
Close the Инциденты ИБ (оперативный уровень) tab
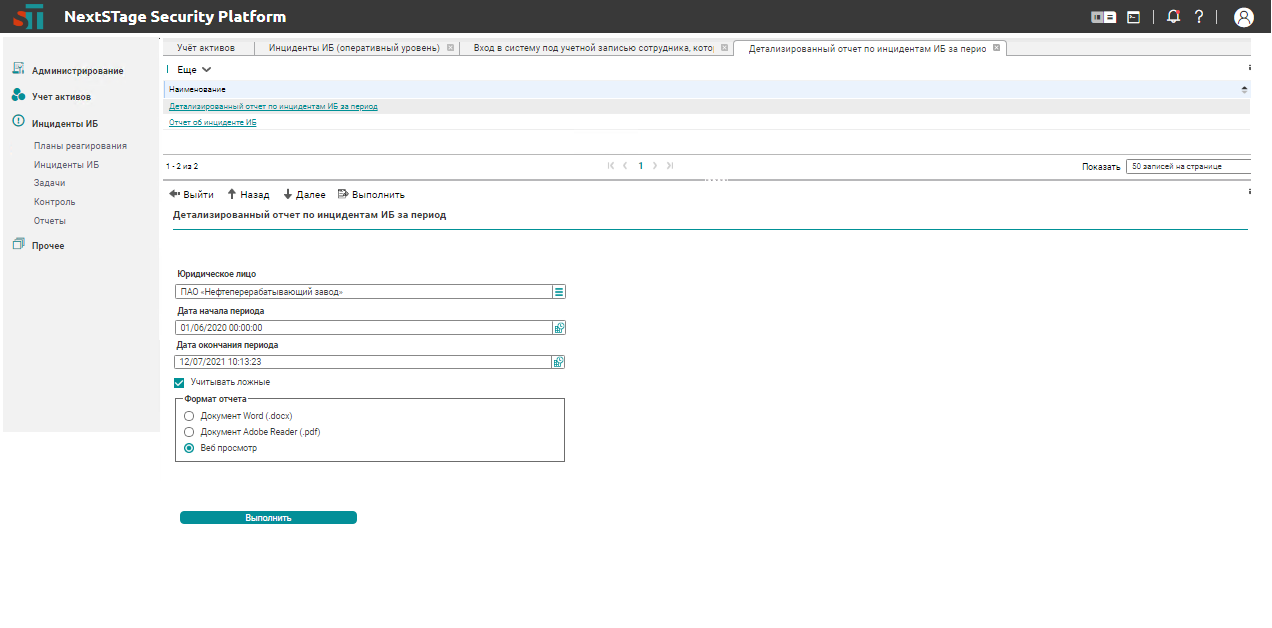click(x=450, y=47)
